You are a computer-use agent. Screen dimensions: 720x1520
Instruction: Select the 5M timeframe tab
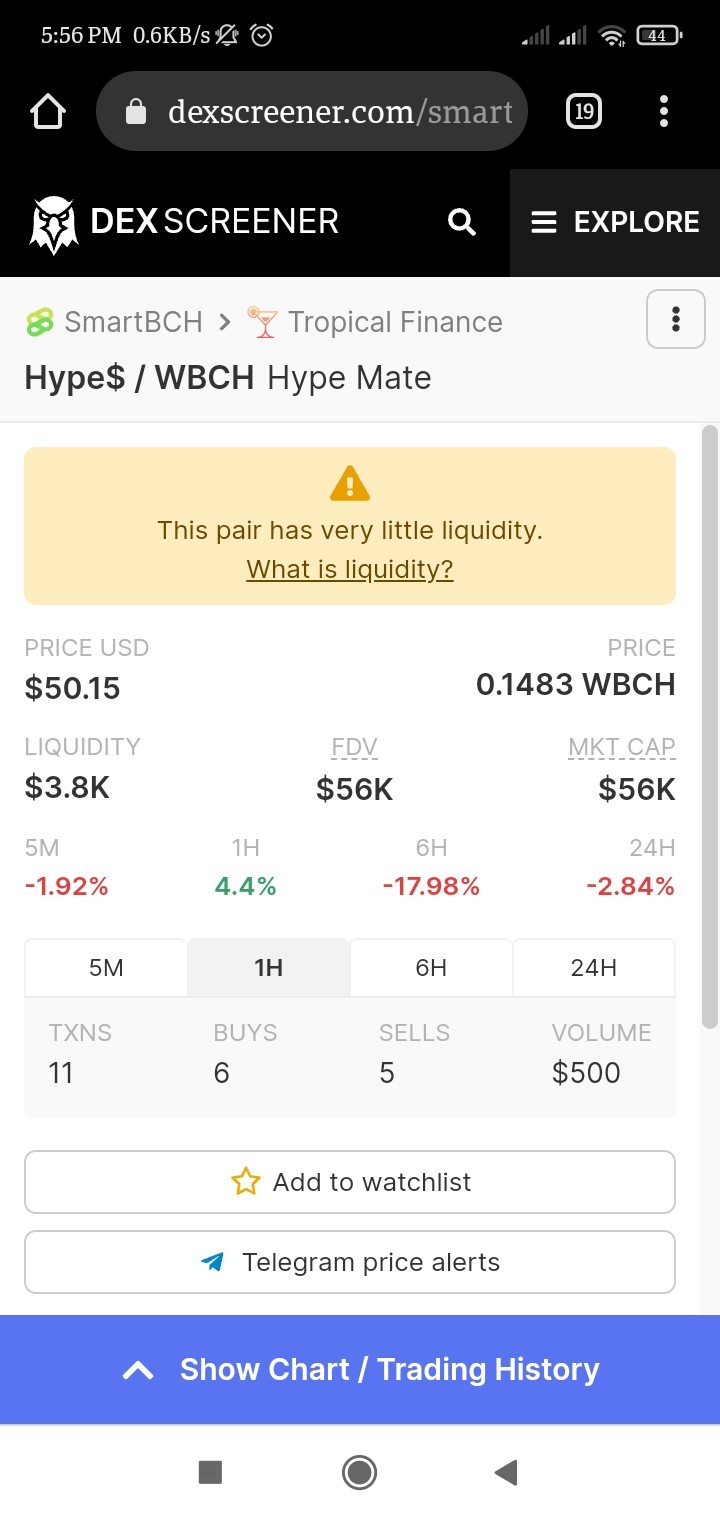(106, 967)
